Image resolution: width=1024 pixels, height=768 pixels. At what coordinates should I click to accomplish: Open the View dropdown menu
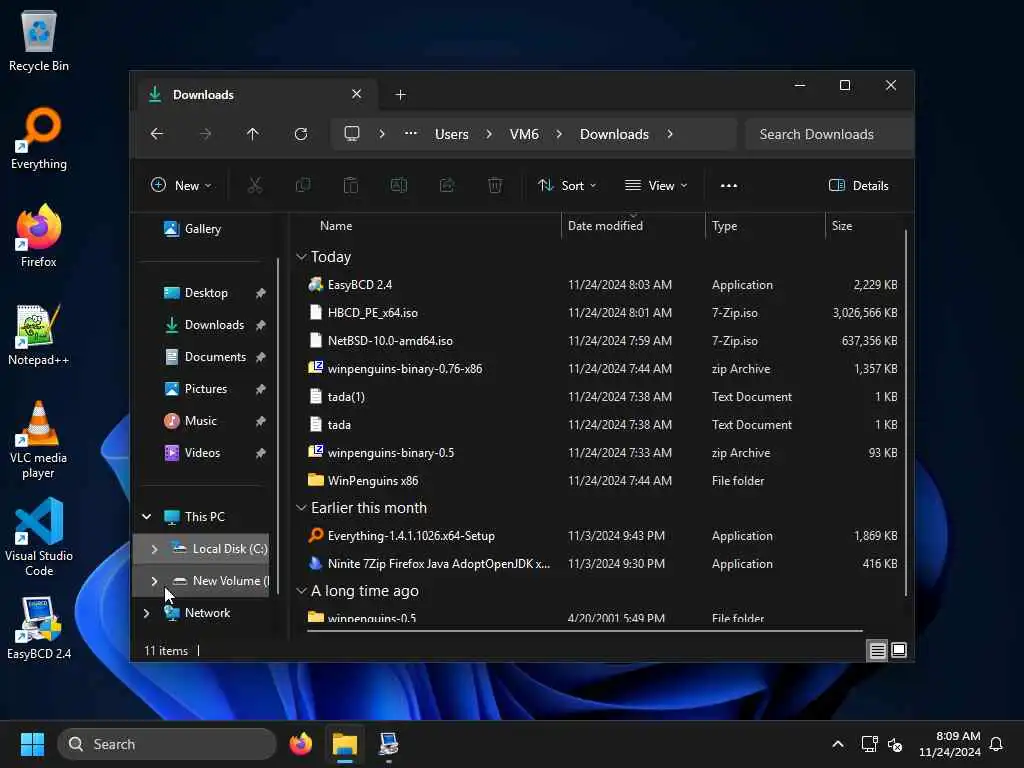[x=656, y=185]
